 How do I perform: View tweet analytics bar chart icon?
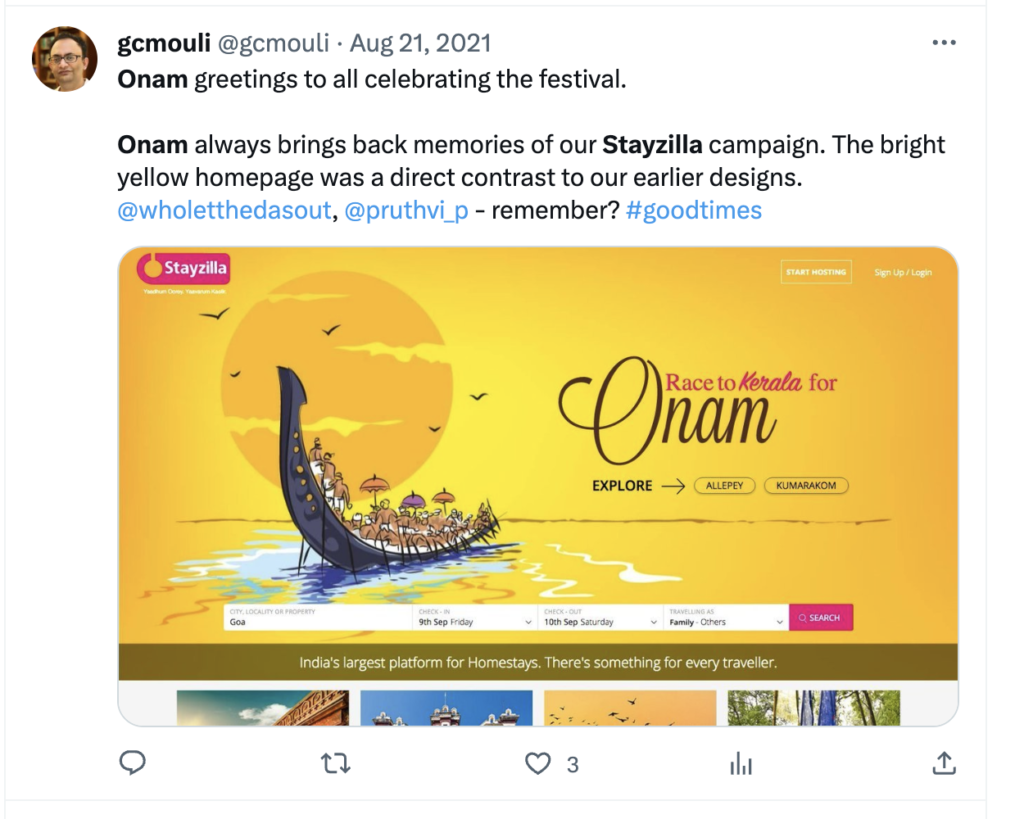tap(741, 765)
